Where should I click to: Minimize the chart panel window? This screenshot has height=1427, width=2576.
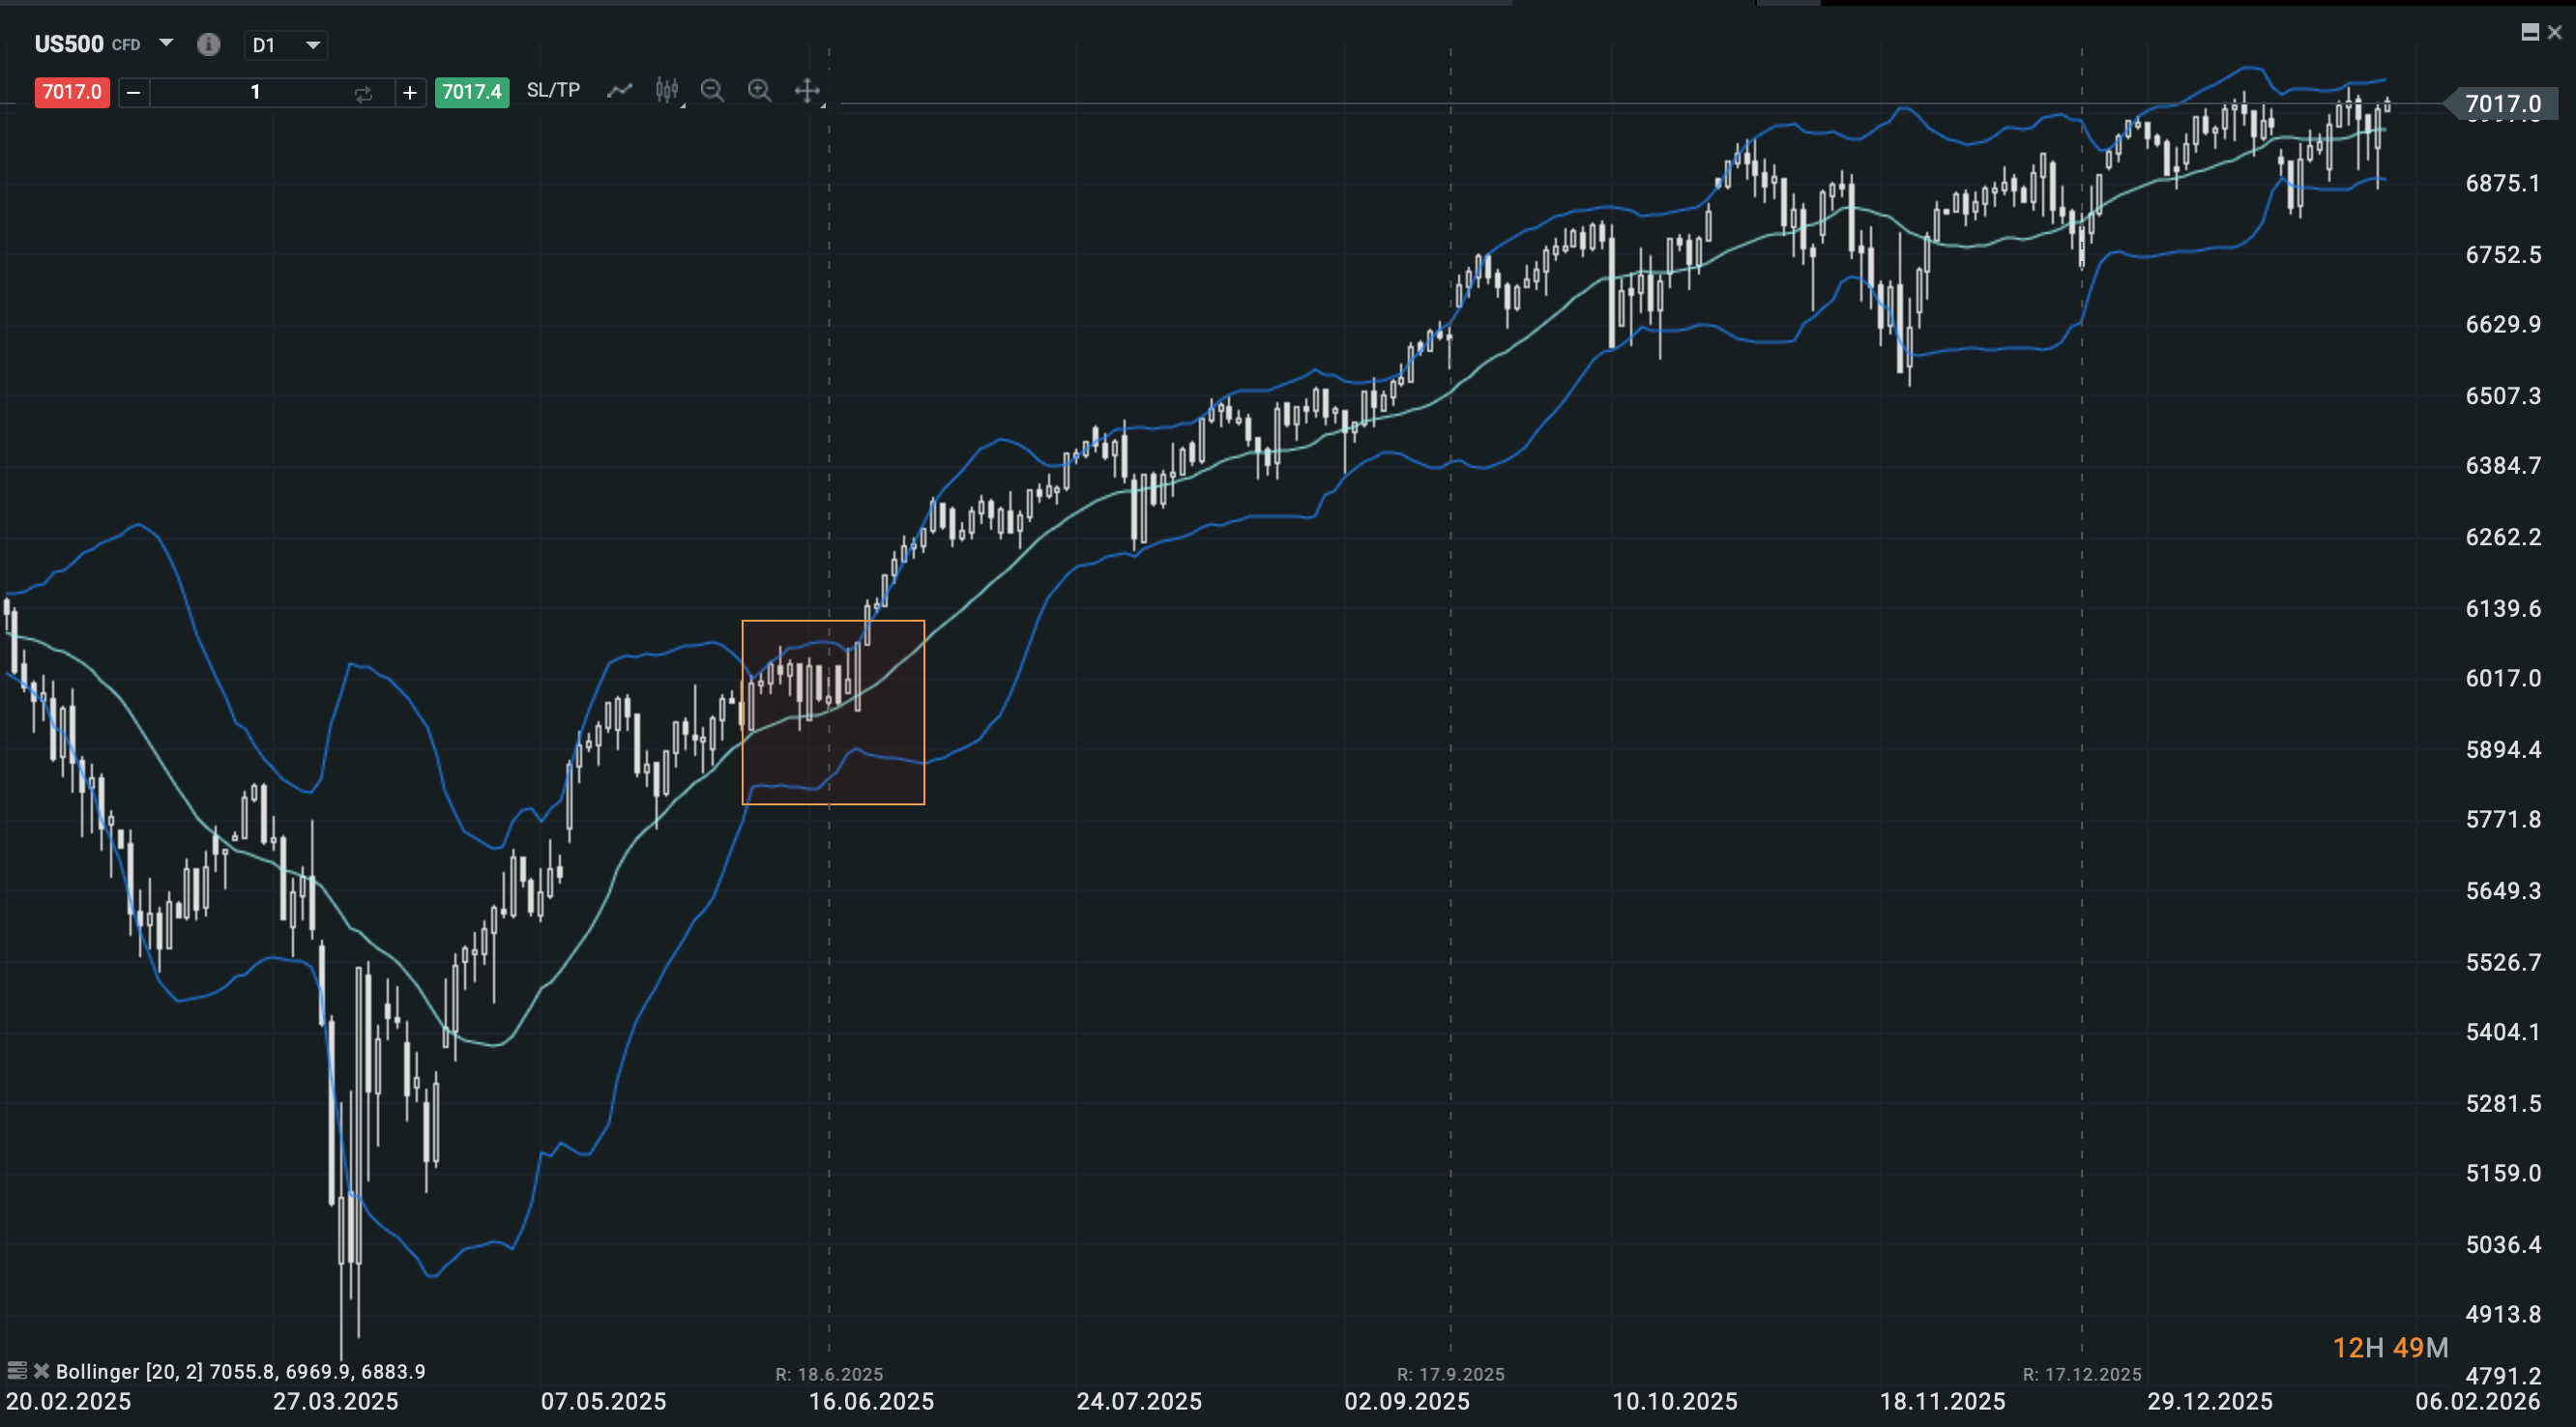coord(2529,32)
